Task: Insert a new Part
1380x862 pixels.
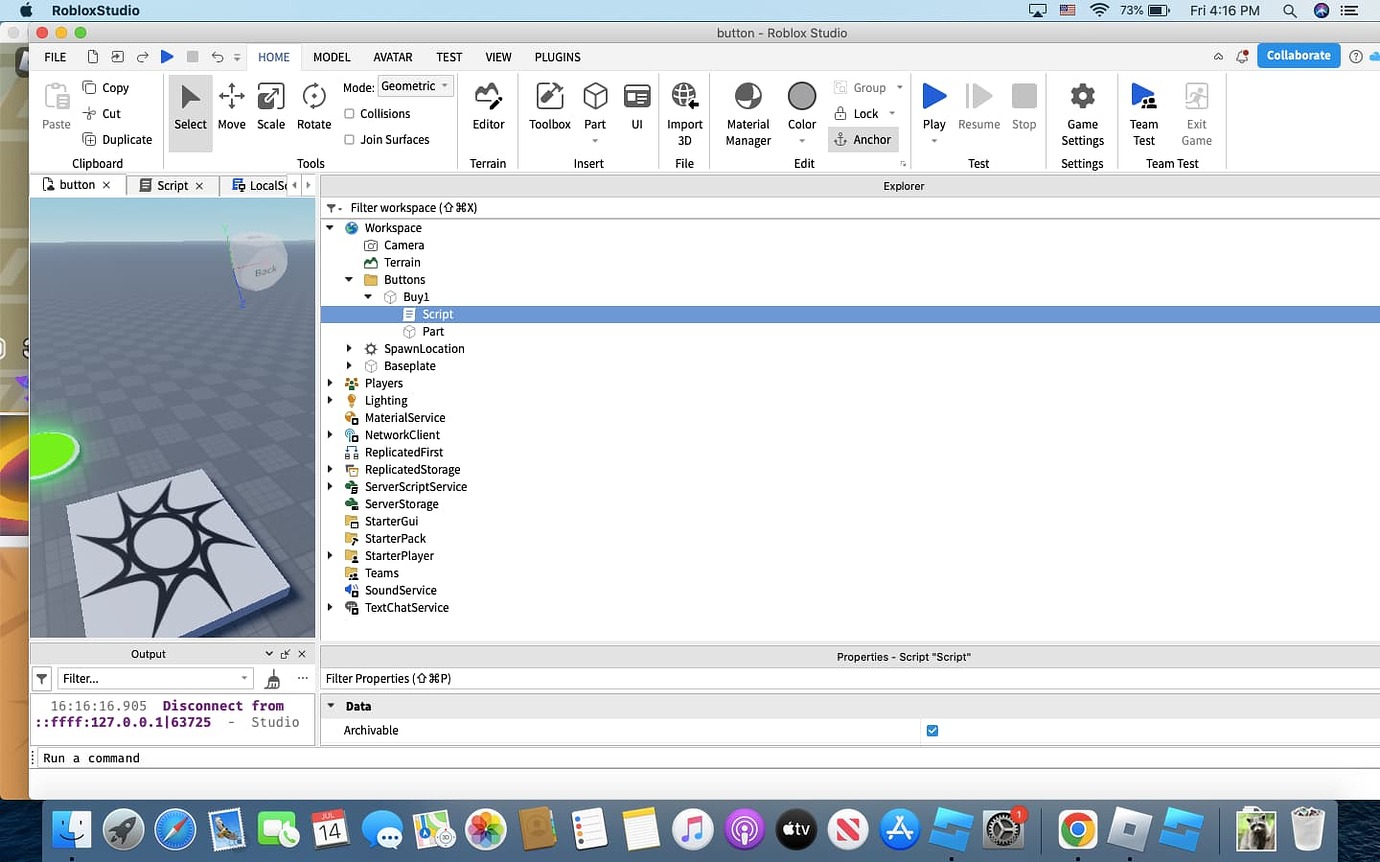Action: tap(595, 105)
